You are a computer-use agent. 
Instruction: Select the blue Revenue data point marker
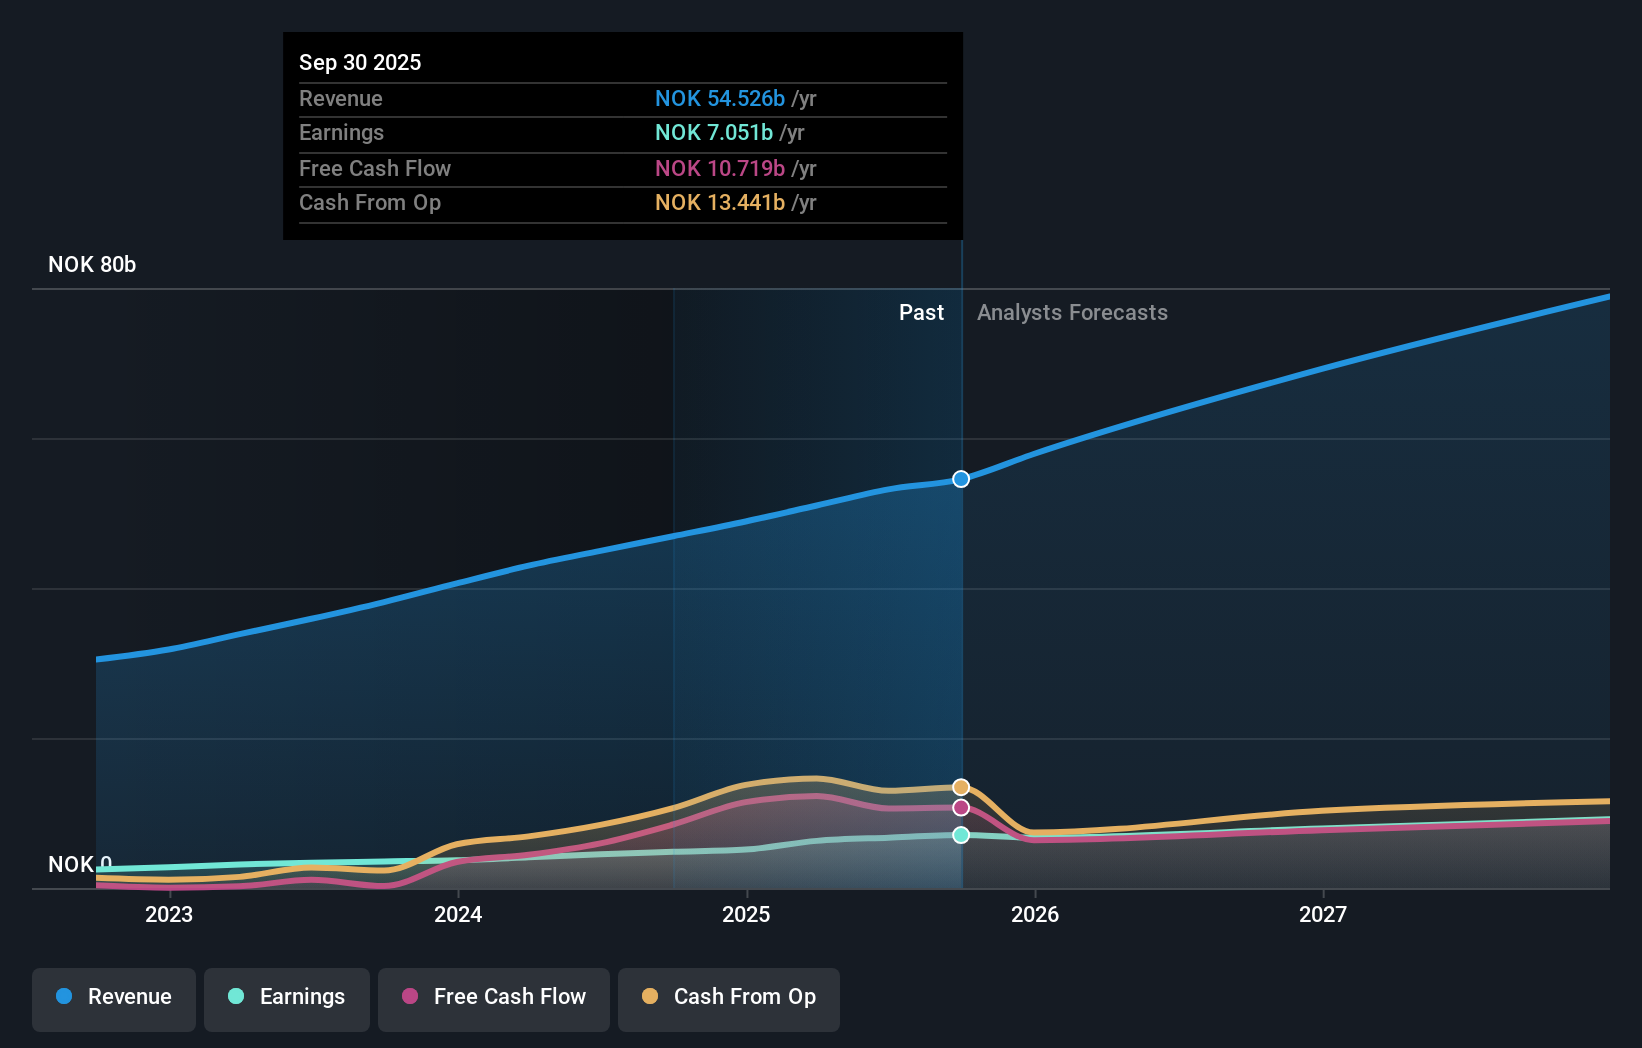coord(961,479)
